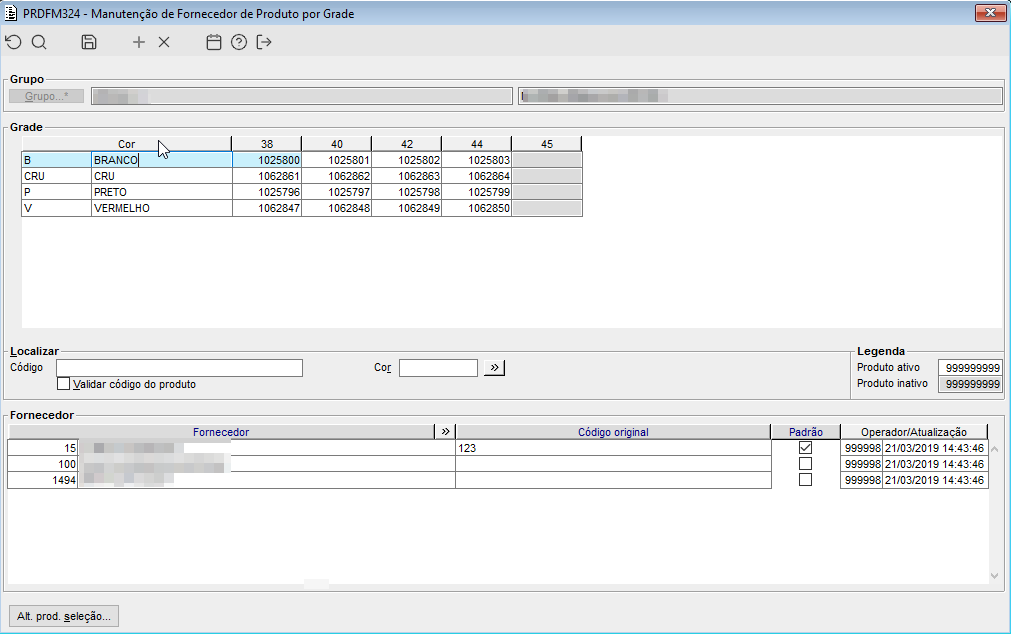Select the VERMELHO color cell
1011x634 pixels.
point(162,208)
